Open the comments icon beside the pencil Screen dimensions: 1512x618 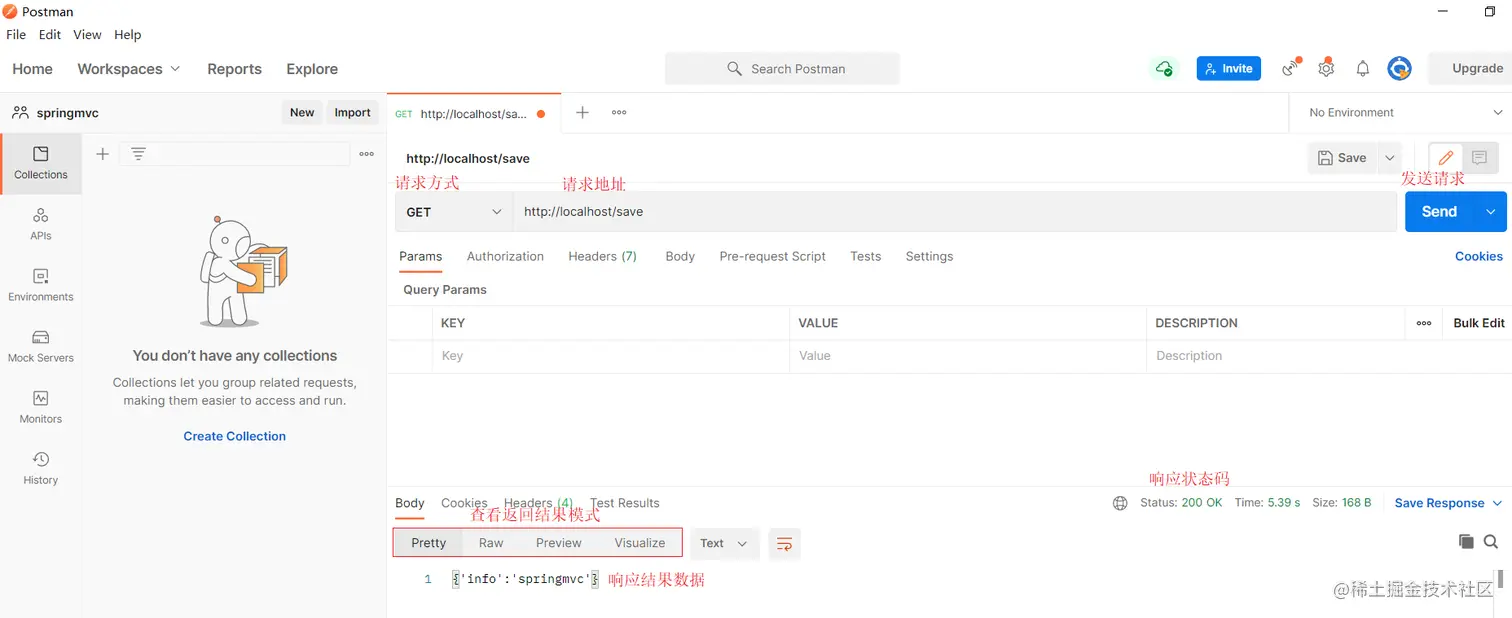[1480, 158]
